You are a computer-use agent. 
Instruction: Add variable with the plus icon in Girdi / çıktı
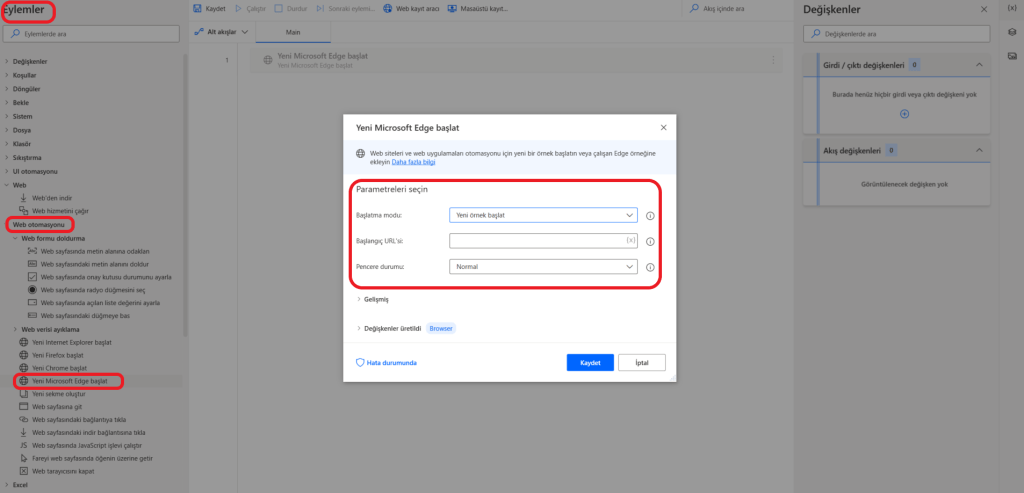905,114
